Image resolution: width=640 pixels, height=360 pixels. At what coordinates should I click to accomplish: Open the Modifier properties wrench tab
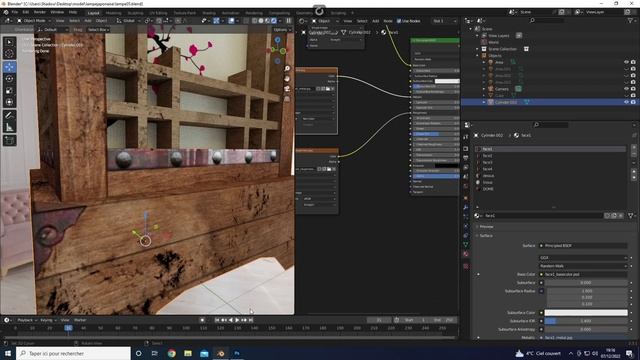pos(466,207)
